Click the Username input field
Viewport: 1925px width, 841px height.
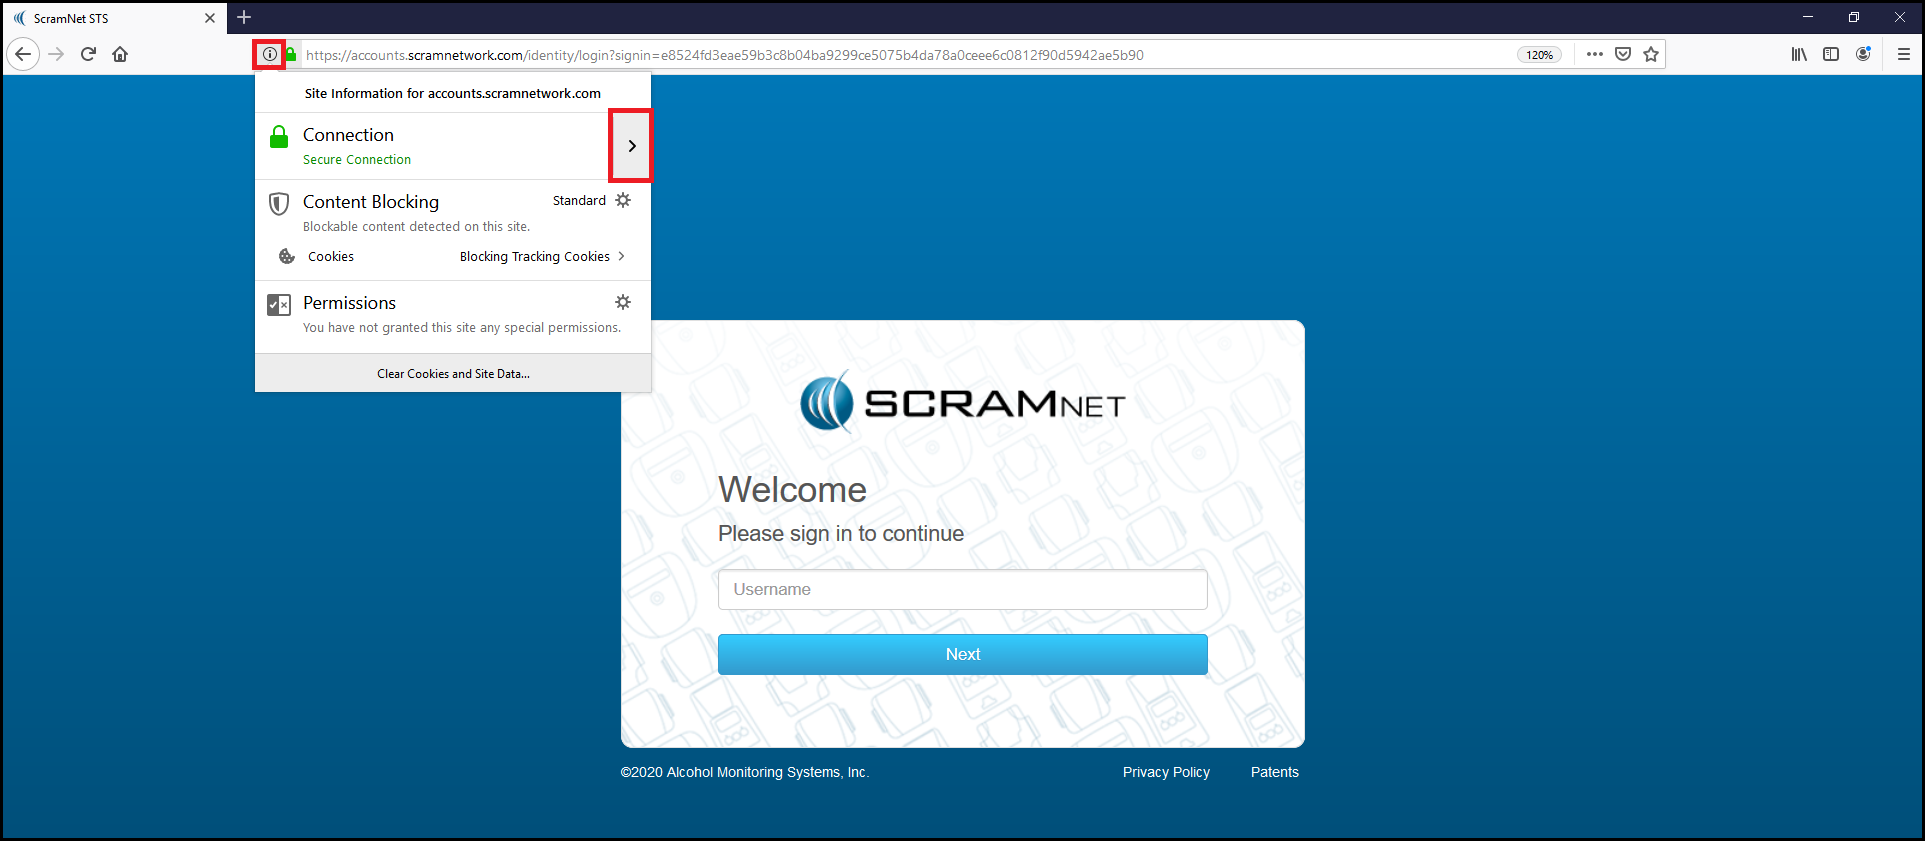pos(962,590)
